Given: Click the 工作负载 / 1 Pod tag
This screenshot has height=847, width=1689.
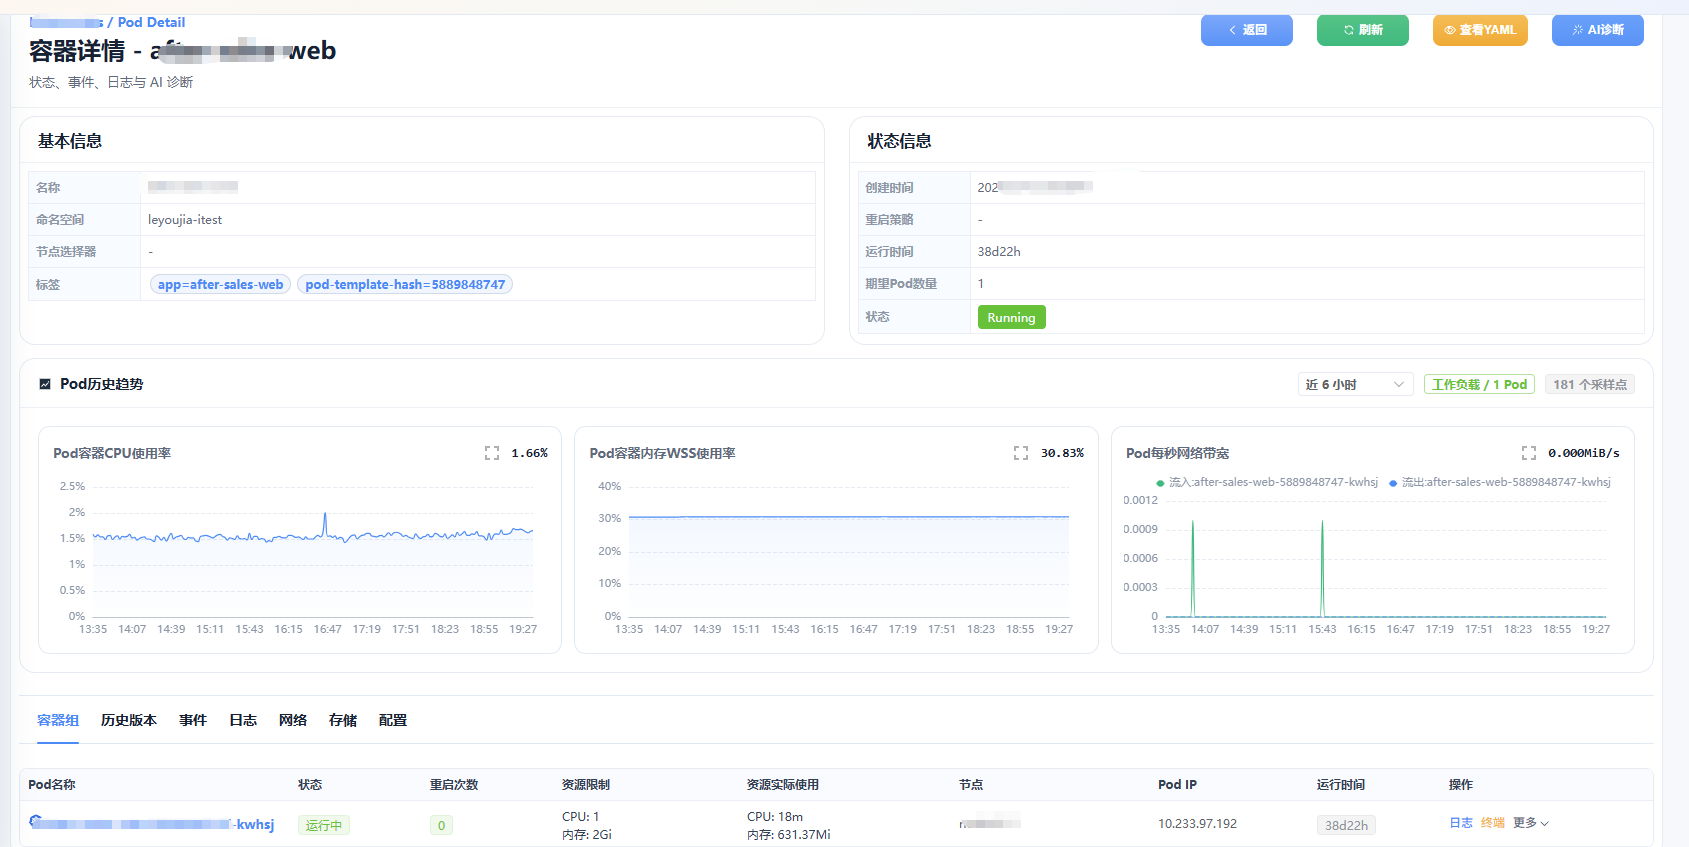Looking at the screenshot, I should [1479, 384].
